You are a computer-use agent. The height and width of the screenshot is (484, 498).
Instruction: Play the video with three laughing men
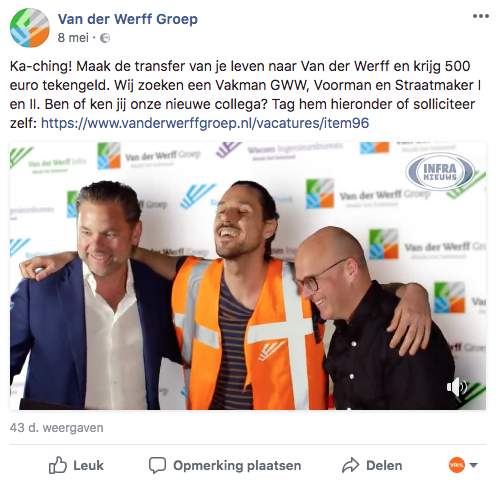(248, 276)
